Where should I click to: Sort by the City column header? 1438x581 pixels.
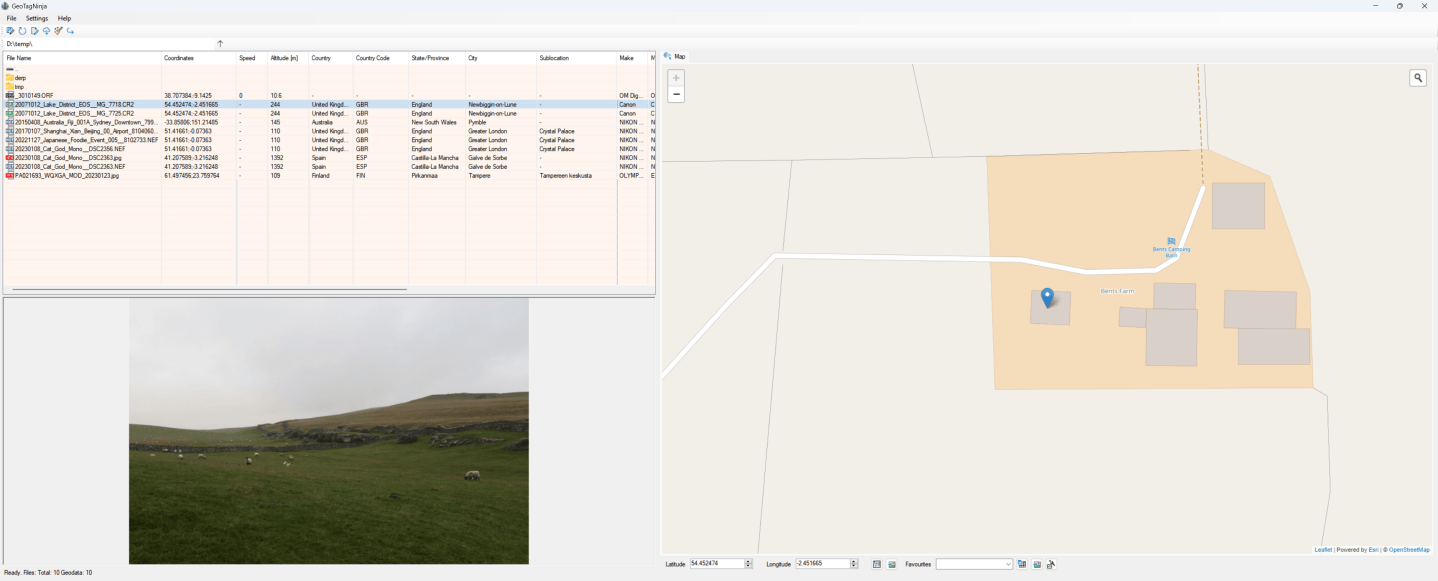(x=501, y=58)
